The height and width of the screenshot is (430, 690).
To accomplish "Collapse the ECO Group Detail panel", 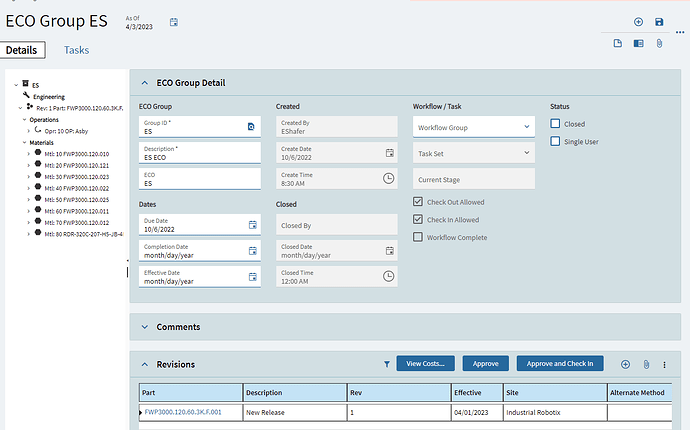I will (x=145, y=83).
